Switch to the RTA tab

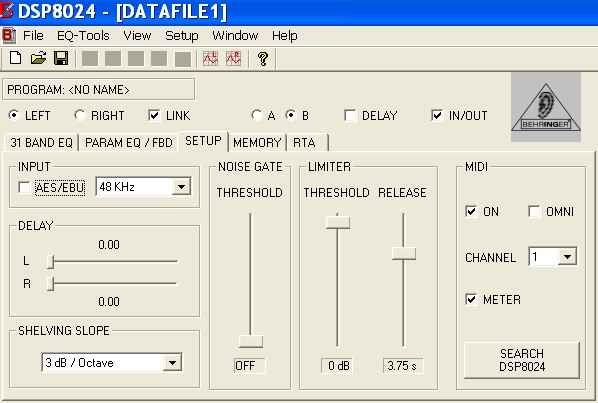pos(307,143)
